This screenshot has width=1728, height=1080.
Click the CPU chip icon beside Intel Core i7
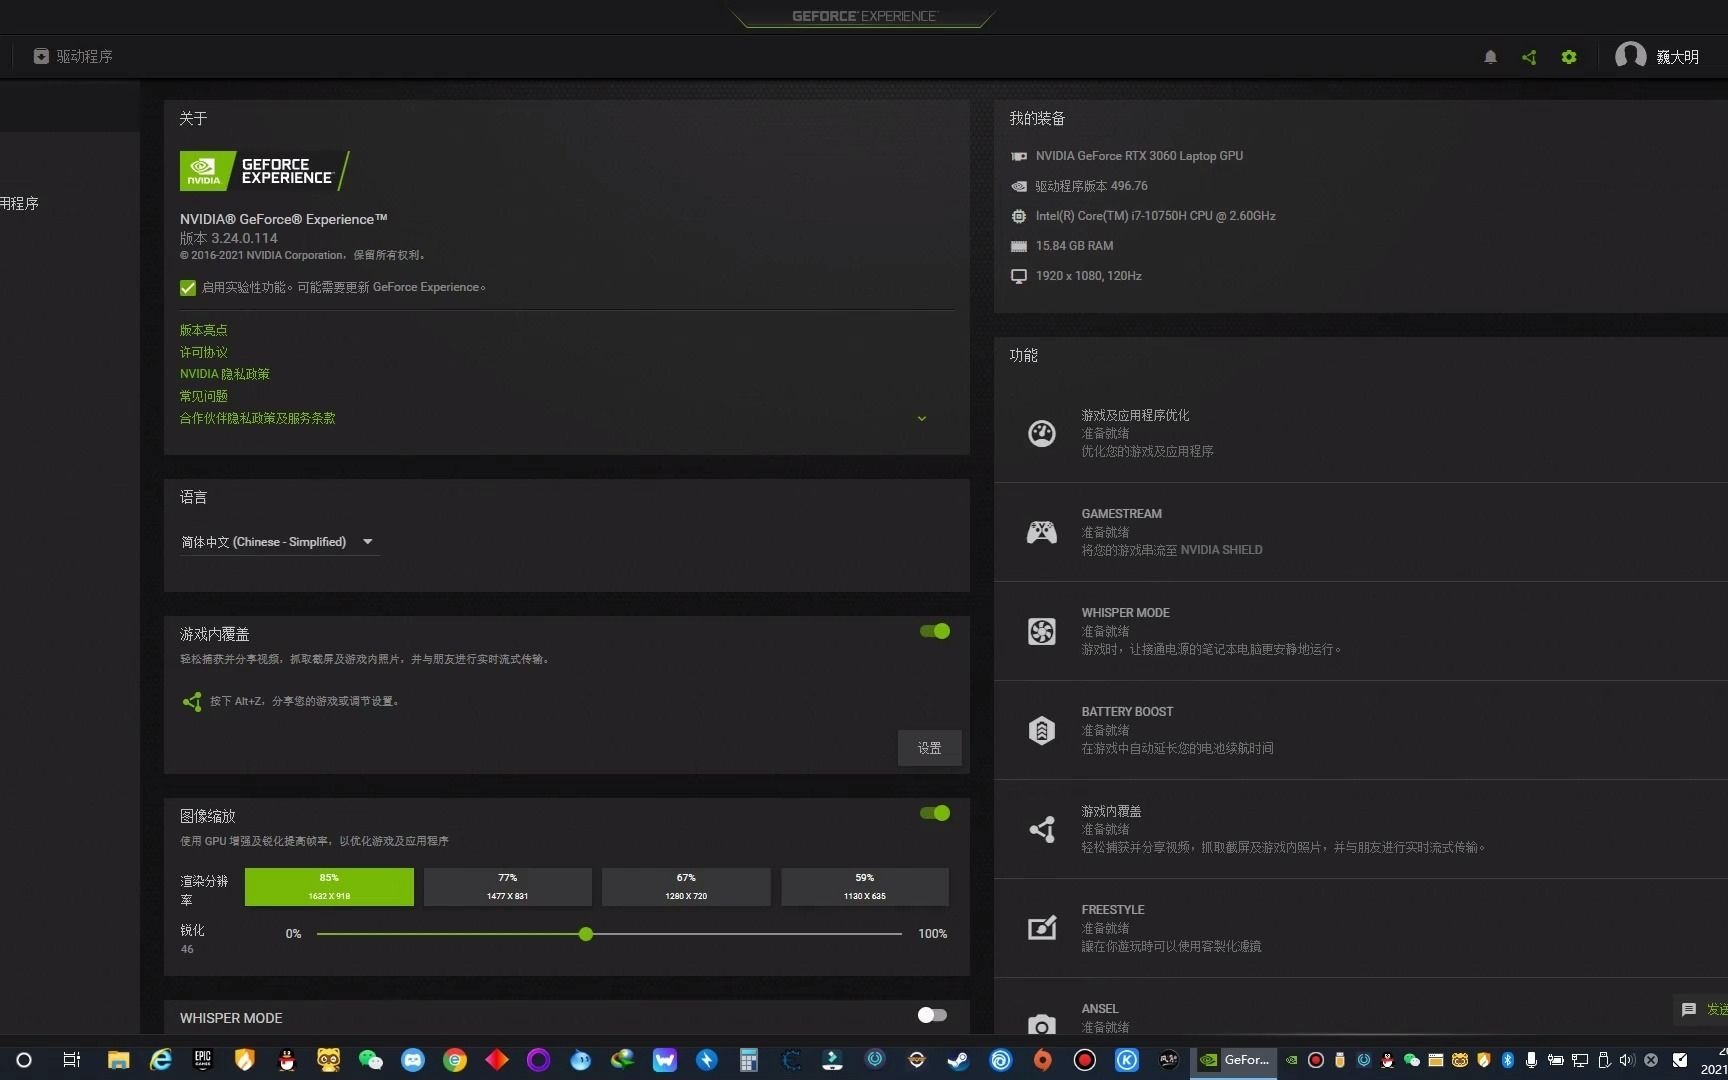[1019, 216]
